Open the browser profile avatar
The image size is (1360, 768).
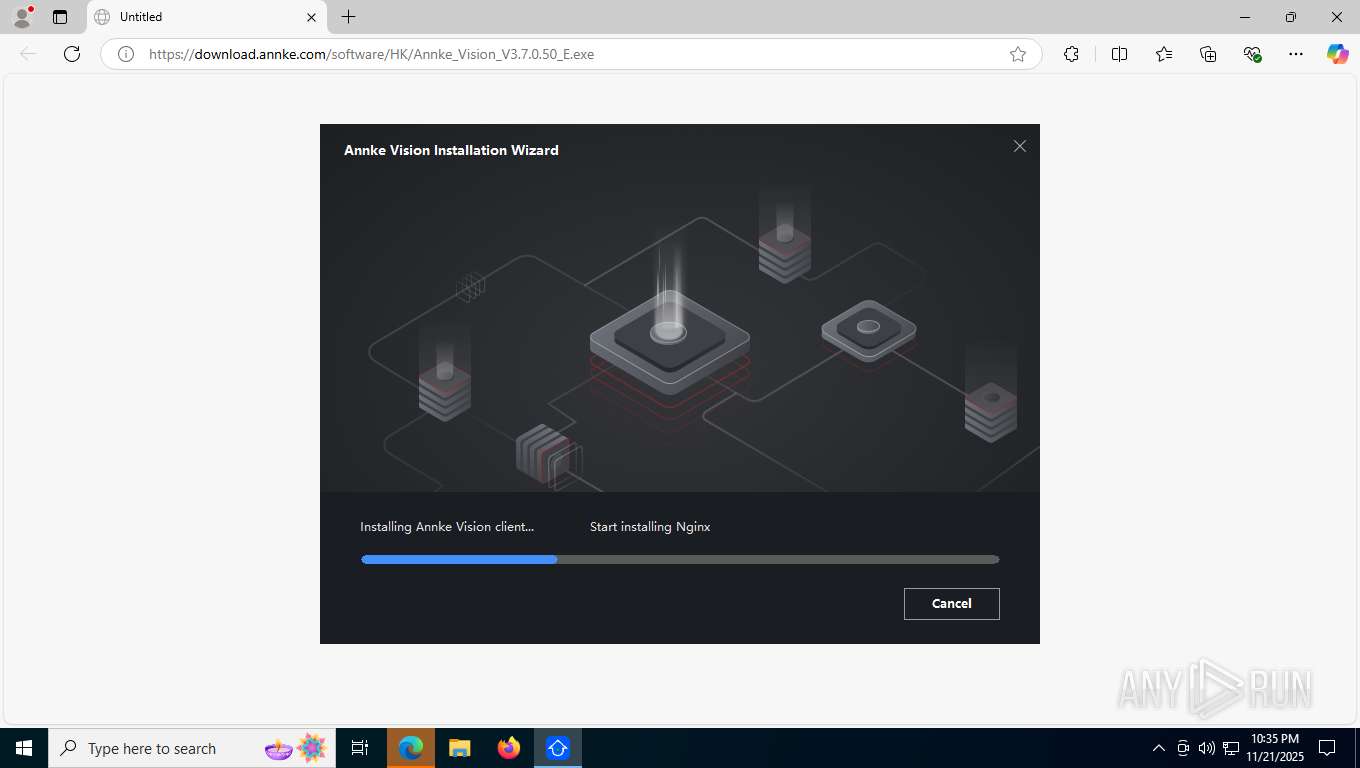(x=22, y=17)
